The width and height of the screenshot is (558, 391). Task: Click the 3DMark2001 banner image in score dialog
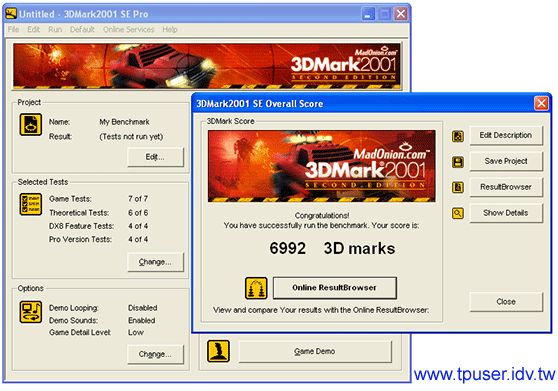[322, 166]
